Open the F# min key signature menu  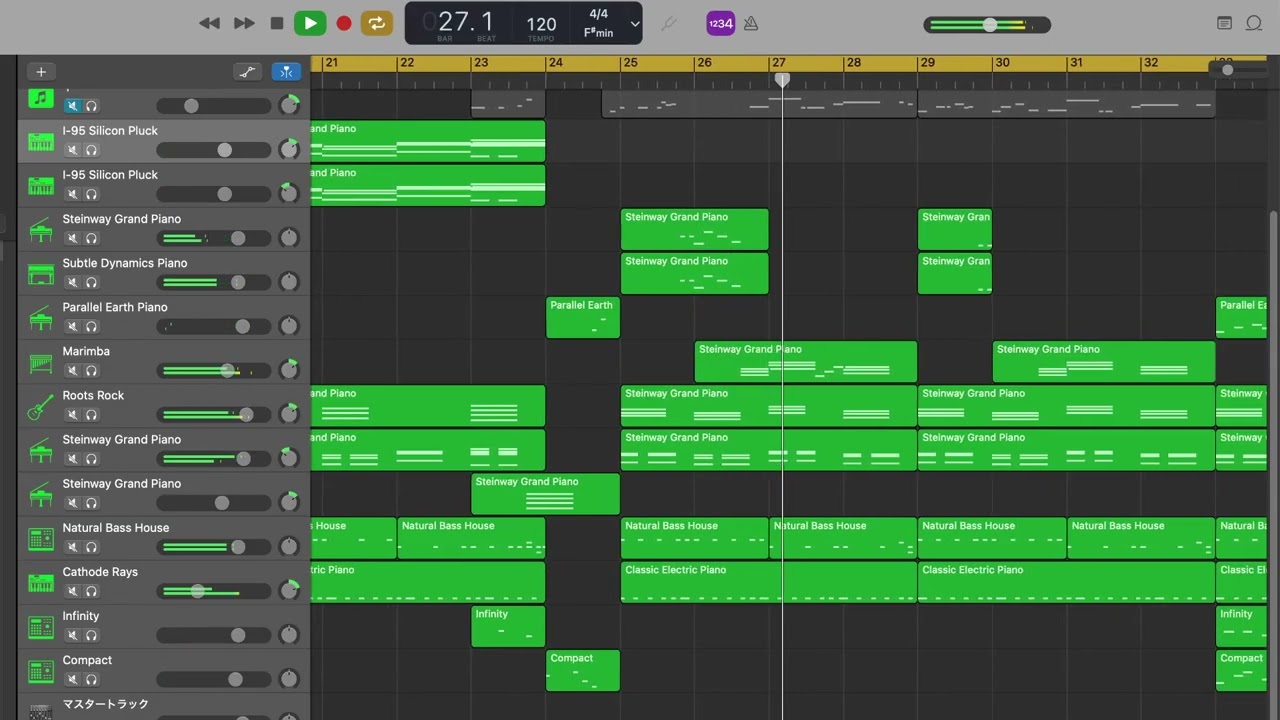point(598,33)
